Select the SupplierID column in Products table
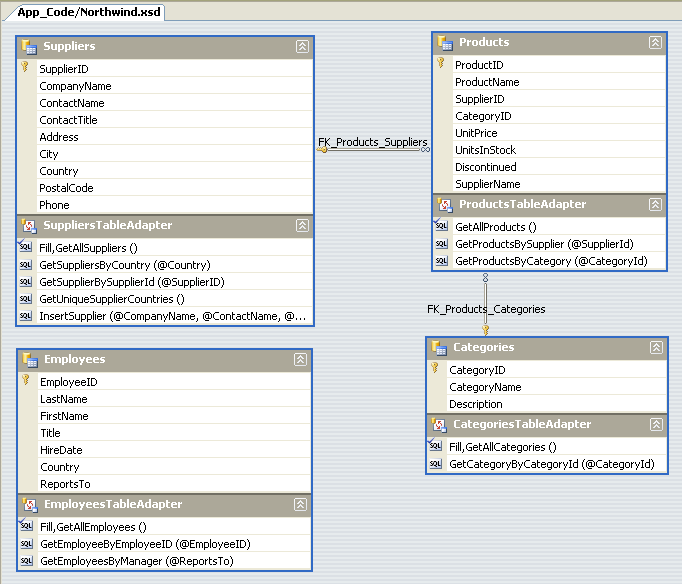 559,99
